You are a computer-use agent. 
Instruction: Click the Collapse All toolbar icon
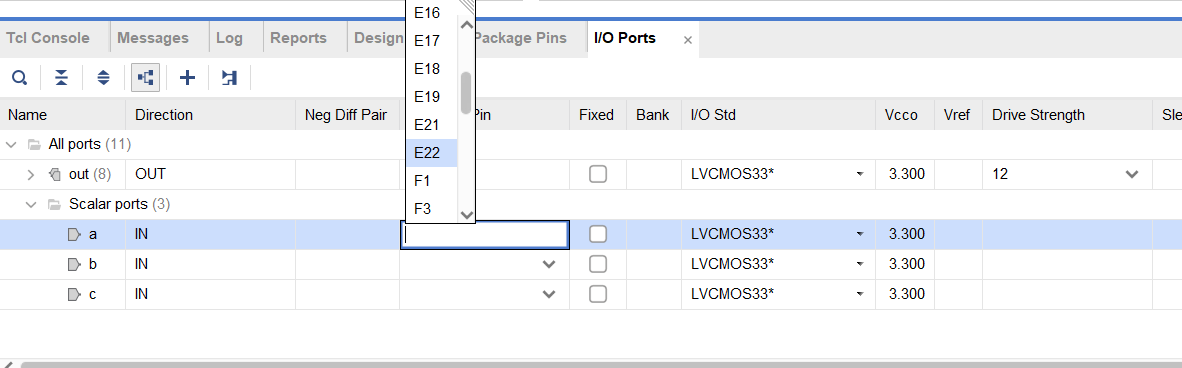[62, 78]
